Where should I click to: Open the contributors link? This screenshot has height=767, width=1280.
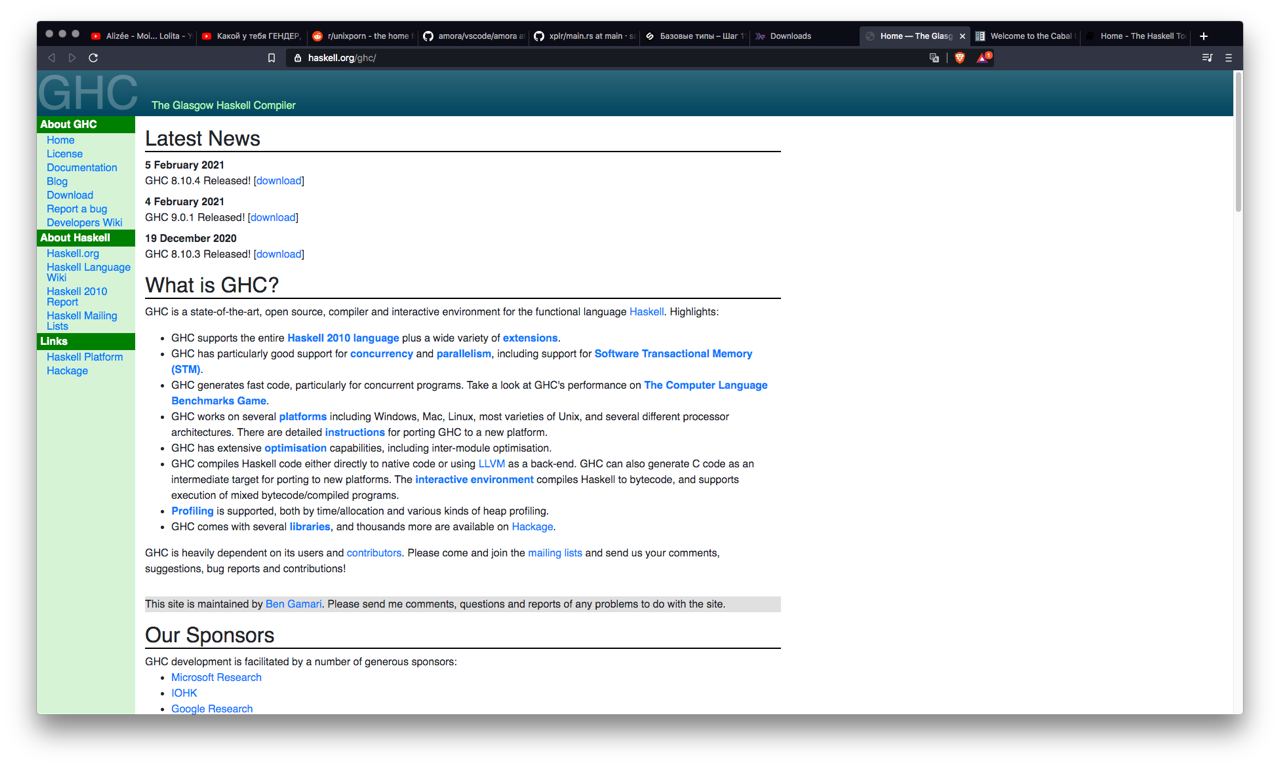[x=374, y=553]
